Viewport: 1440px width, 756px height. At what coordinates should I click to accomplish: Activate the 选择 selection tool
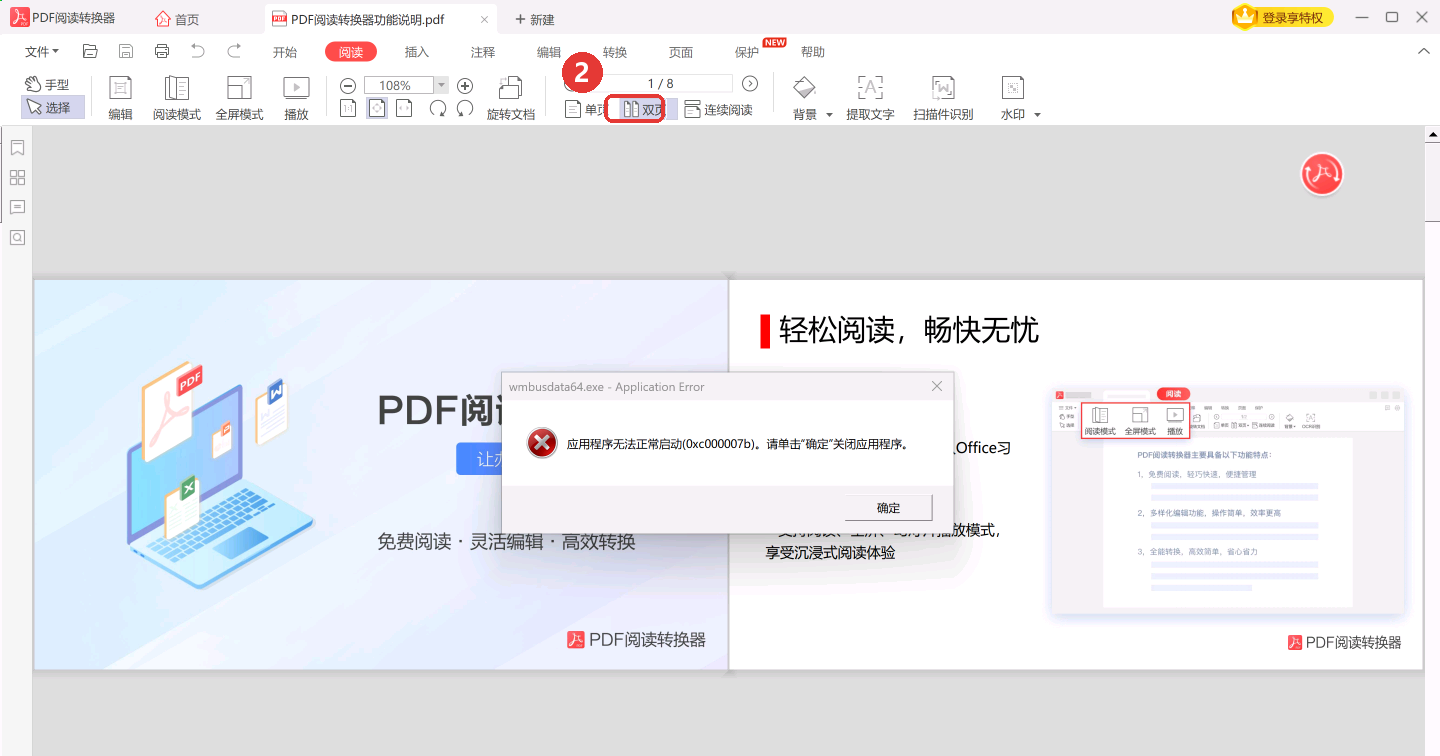pyautogui.click(x=53, y=107)
